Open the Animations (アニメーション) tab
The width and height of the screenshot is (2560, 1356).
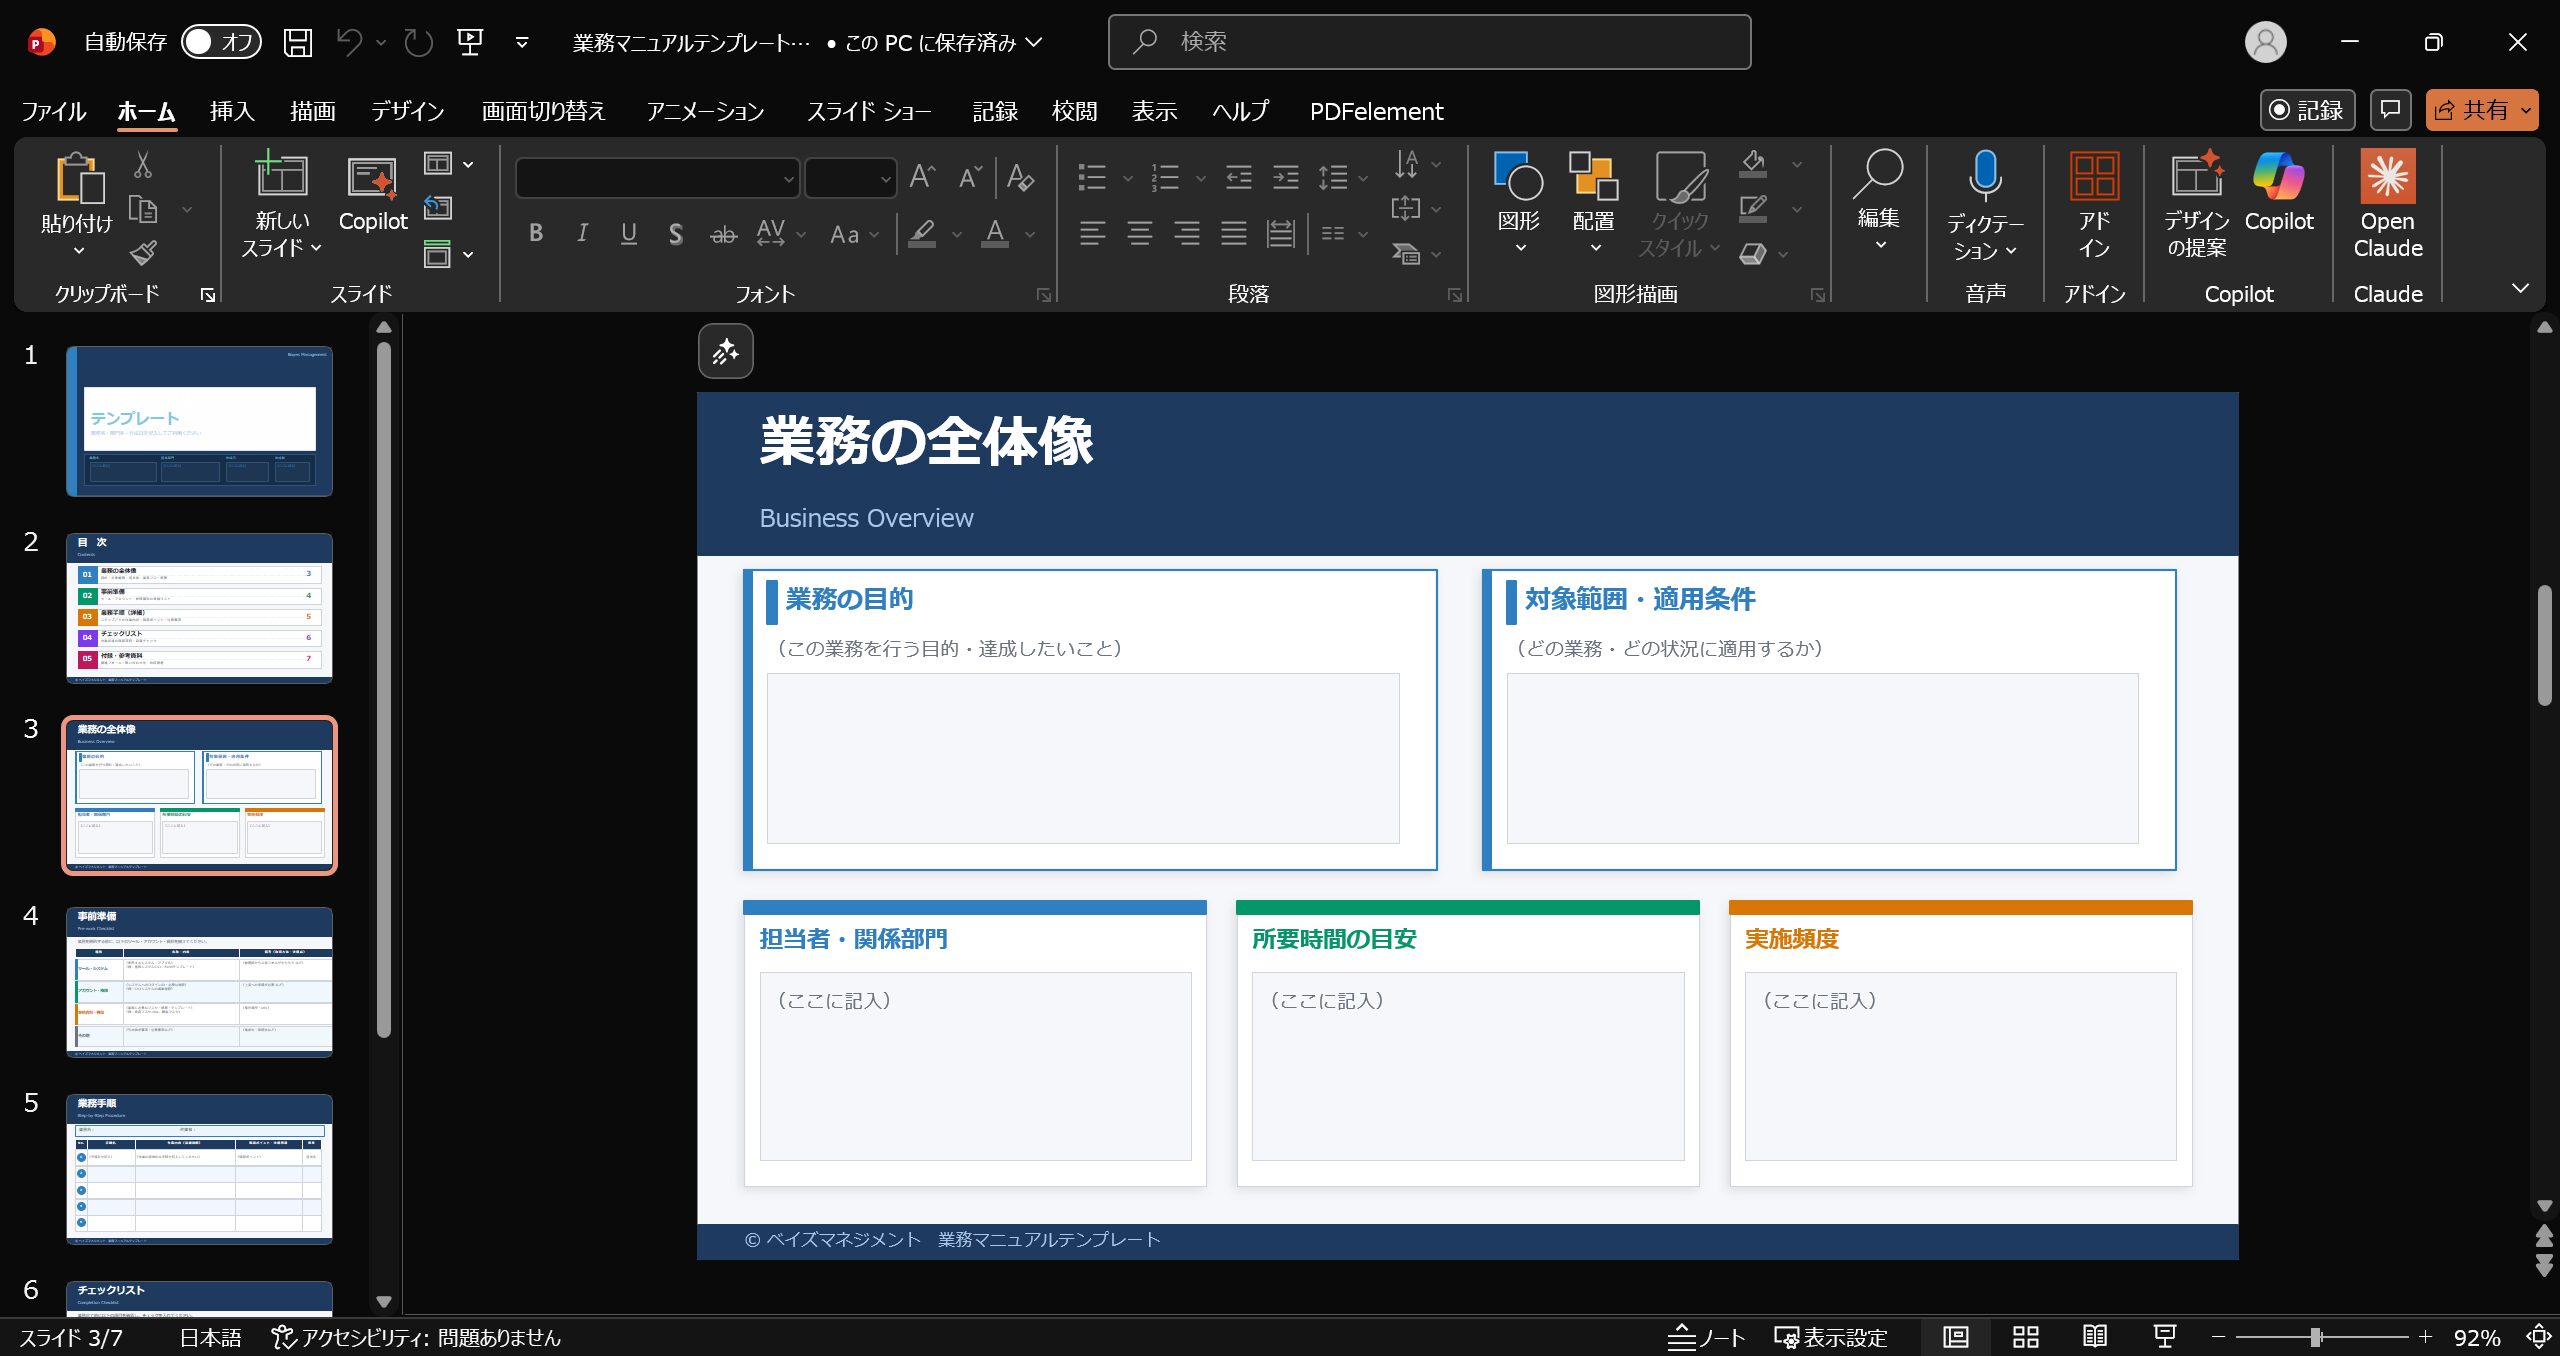[705, 111]
